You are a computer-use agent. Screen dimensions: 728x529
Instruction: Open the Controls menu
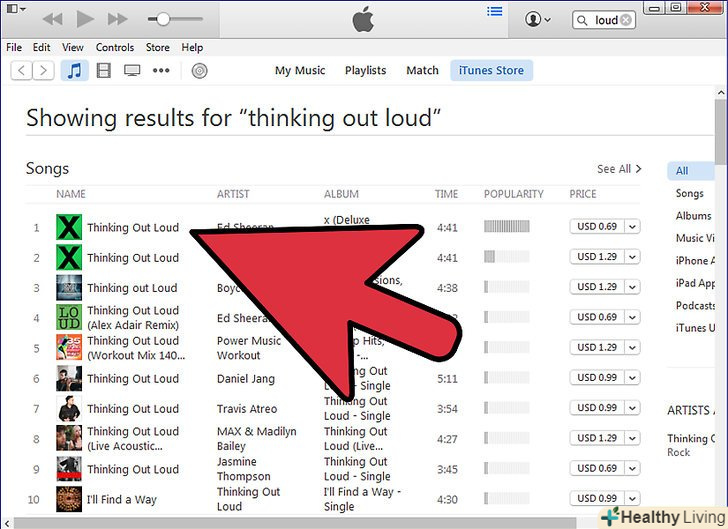click(115, 47)
